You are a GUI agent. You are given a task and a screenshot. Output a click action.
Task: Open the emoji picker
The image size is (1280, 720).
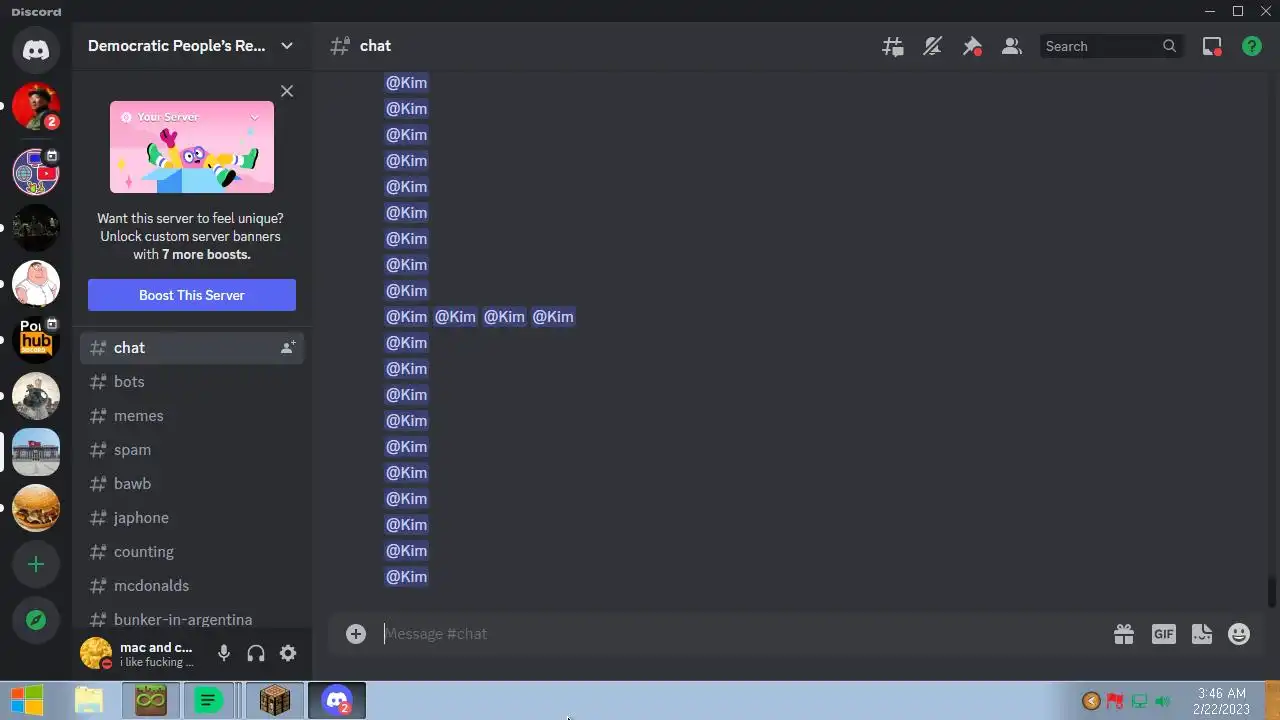[1239, 634]
